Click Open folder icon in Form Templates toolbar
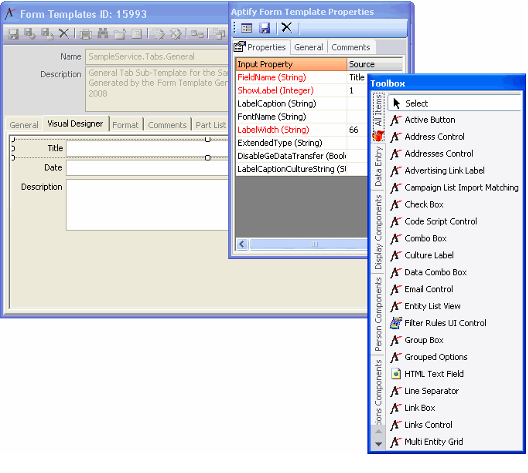528x473 pixels. pyautogui.click(x=120, y=34)
